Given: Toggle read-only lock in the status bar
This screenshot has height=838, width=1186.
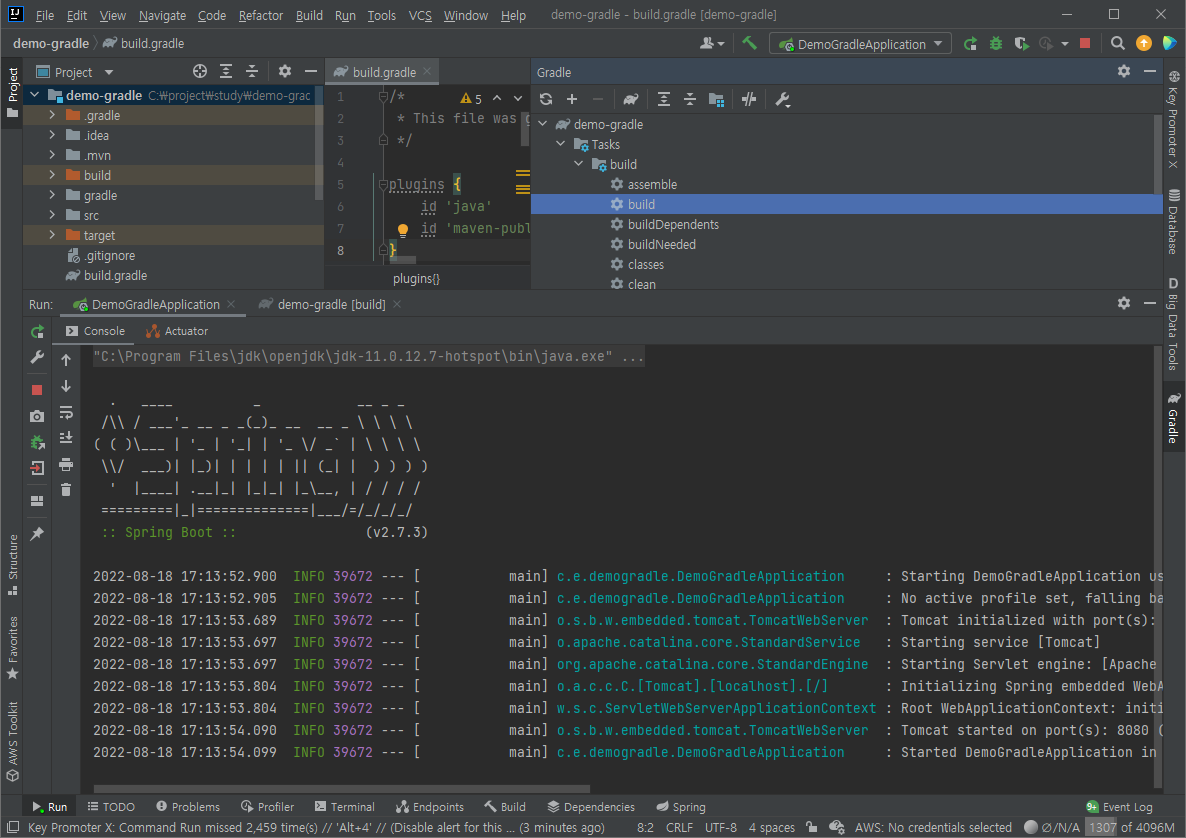Looking at the screenshot, I should (811, 827).
